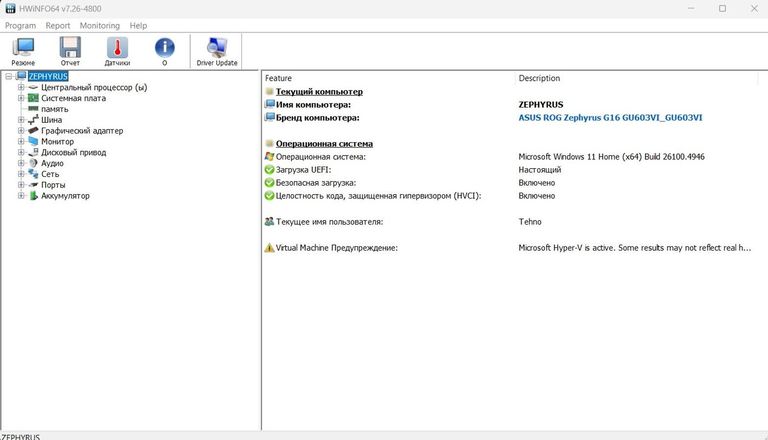The width and height of the screenshot is (768, 440).
Task: Open the Резюме summary toolbar icon
Action: [x=23, y=50]
